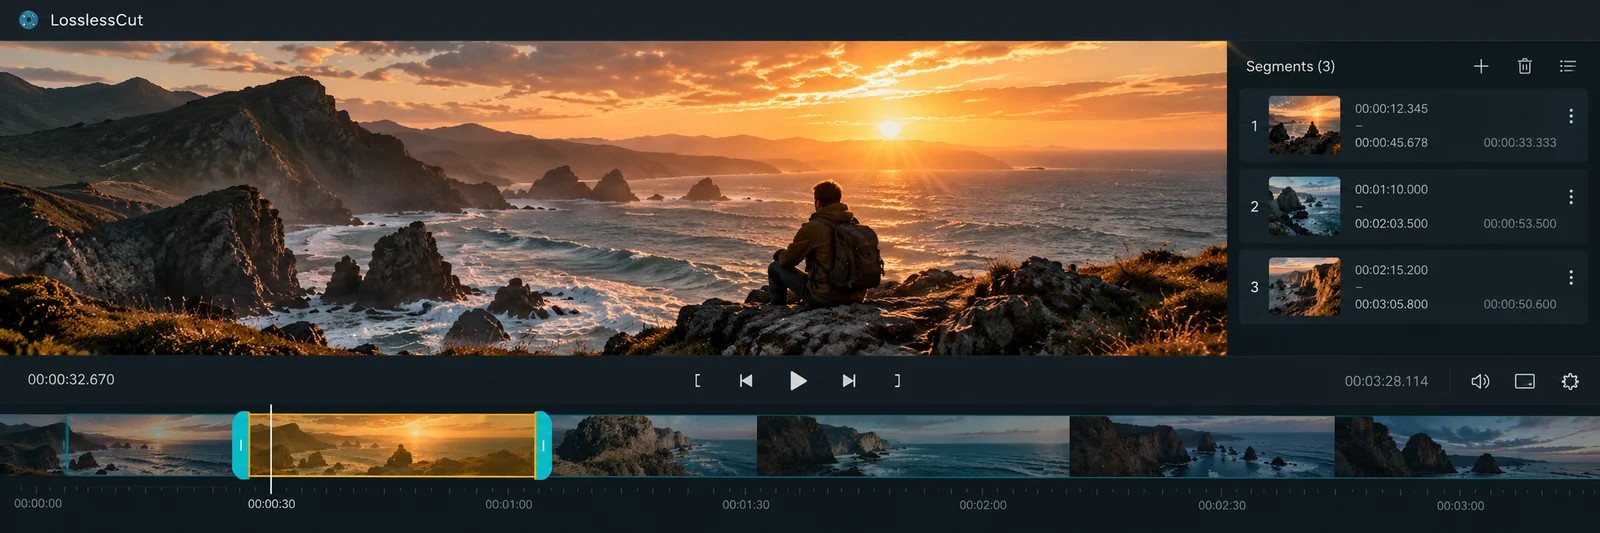The width and height of the screenshot is (1600, 533).
Task: Jump to previous keyframe or segment start
Action: click(x=746, y=381)
